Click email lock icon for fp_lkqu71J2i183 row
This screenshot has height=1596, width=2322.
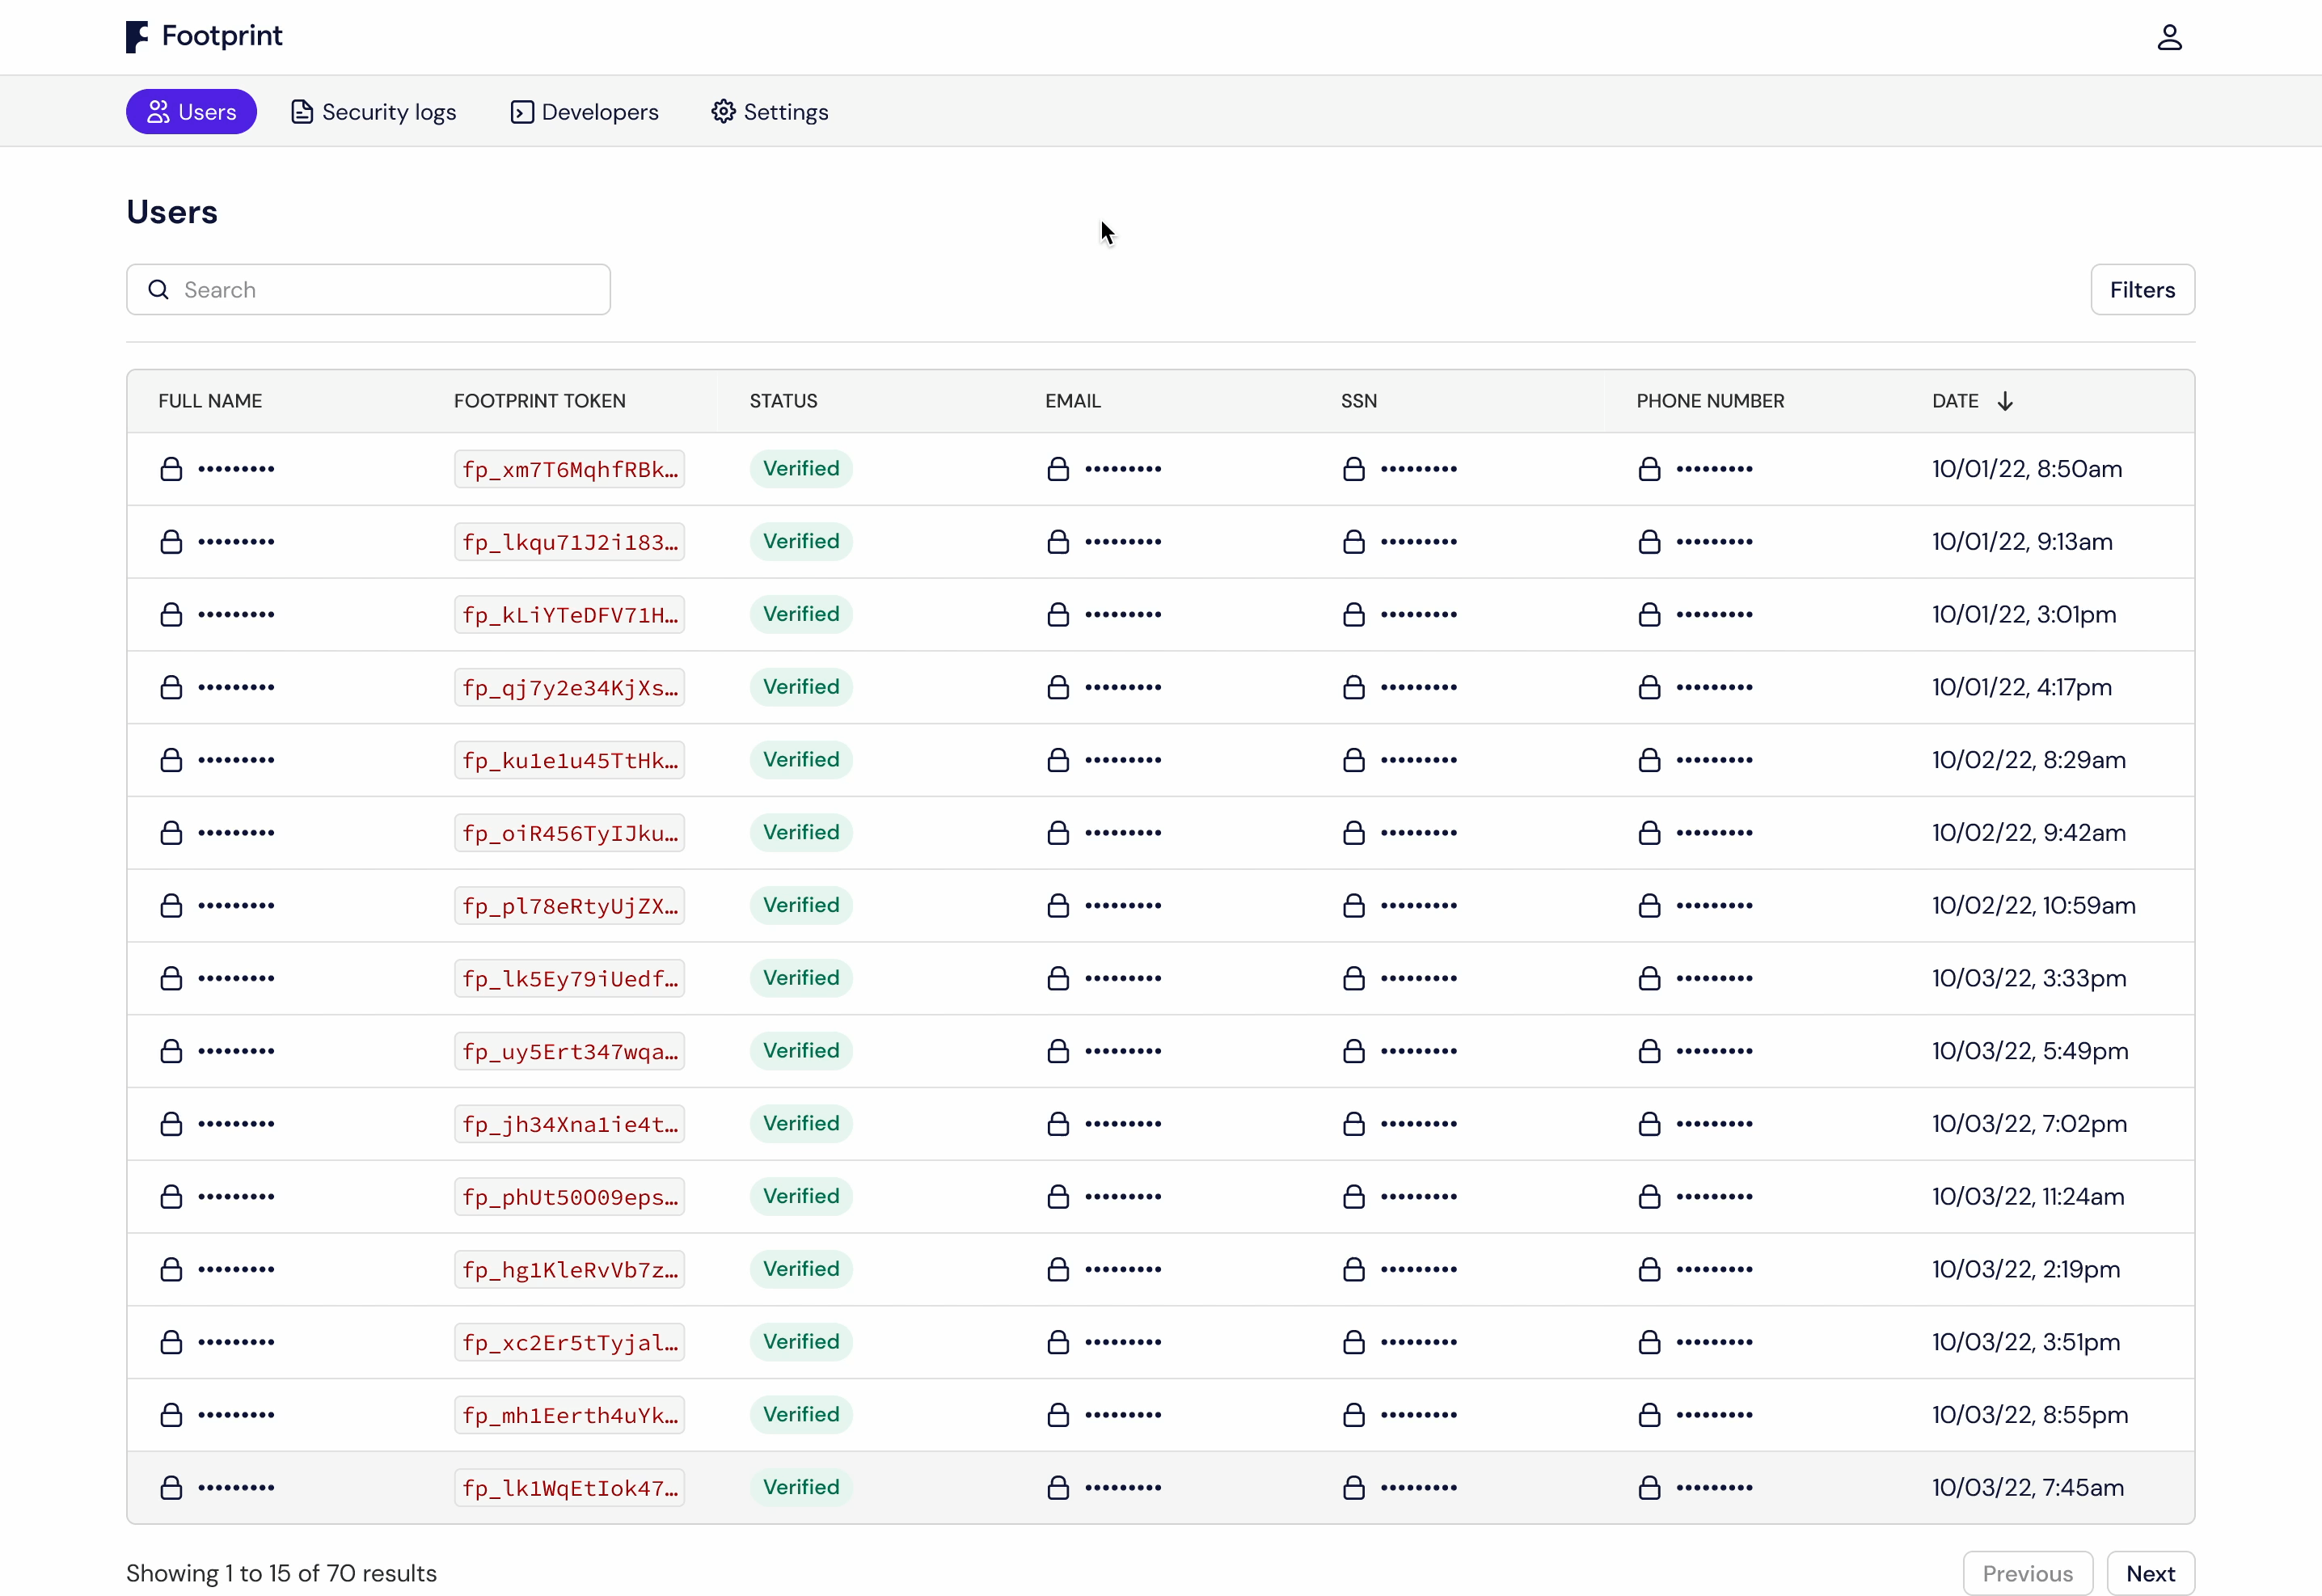[x=1058, y=542]
